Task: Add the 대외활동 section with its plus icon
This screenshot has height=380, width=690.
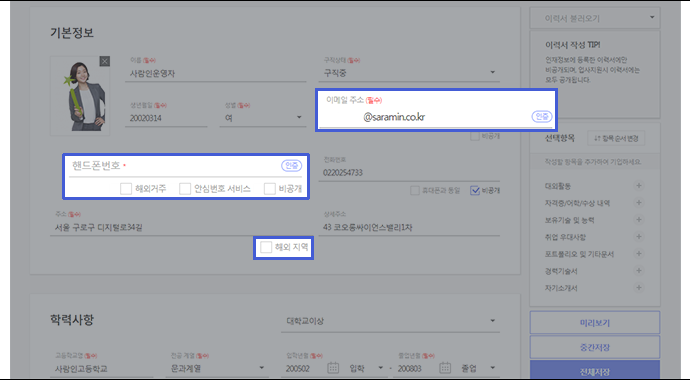Action: [639, 186]
